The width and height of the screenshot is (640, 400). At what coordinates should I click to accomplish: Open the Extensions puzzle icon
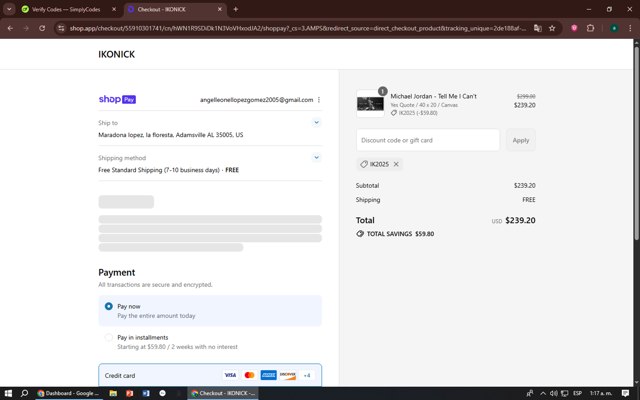pyautogui.click(x=590, y=28)
